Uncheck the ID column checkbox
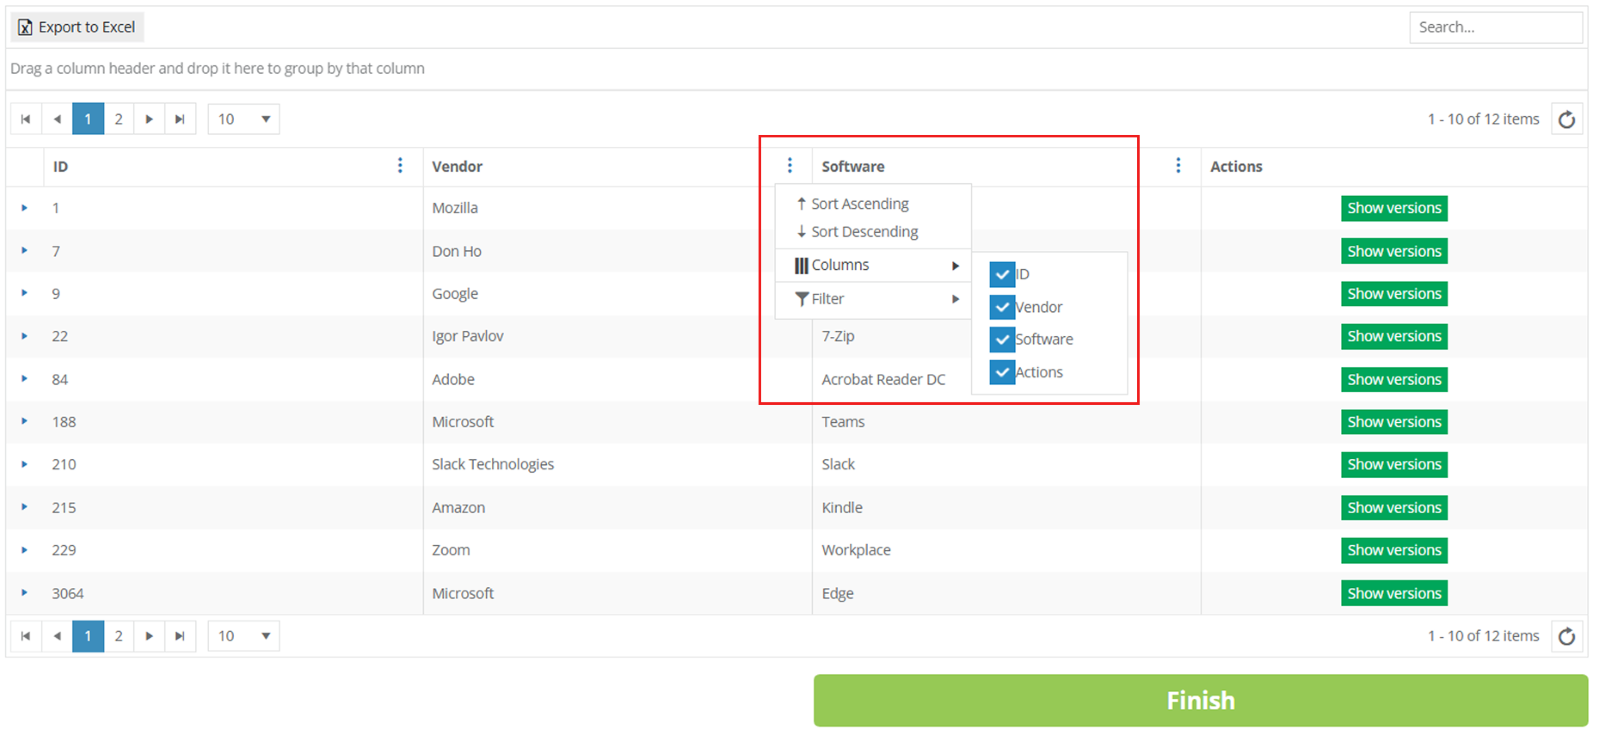1600x748 pixels. coord(1002,274)
